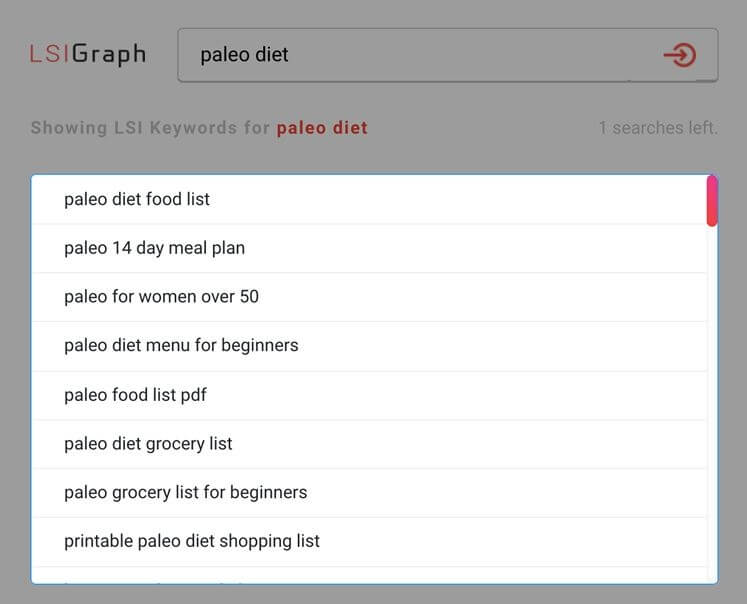Click into the 'paleo diet' search field
Screen dimensions: 747x604
tap(400, 55)
